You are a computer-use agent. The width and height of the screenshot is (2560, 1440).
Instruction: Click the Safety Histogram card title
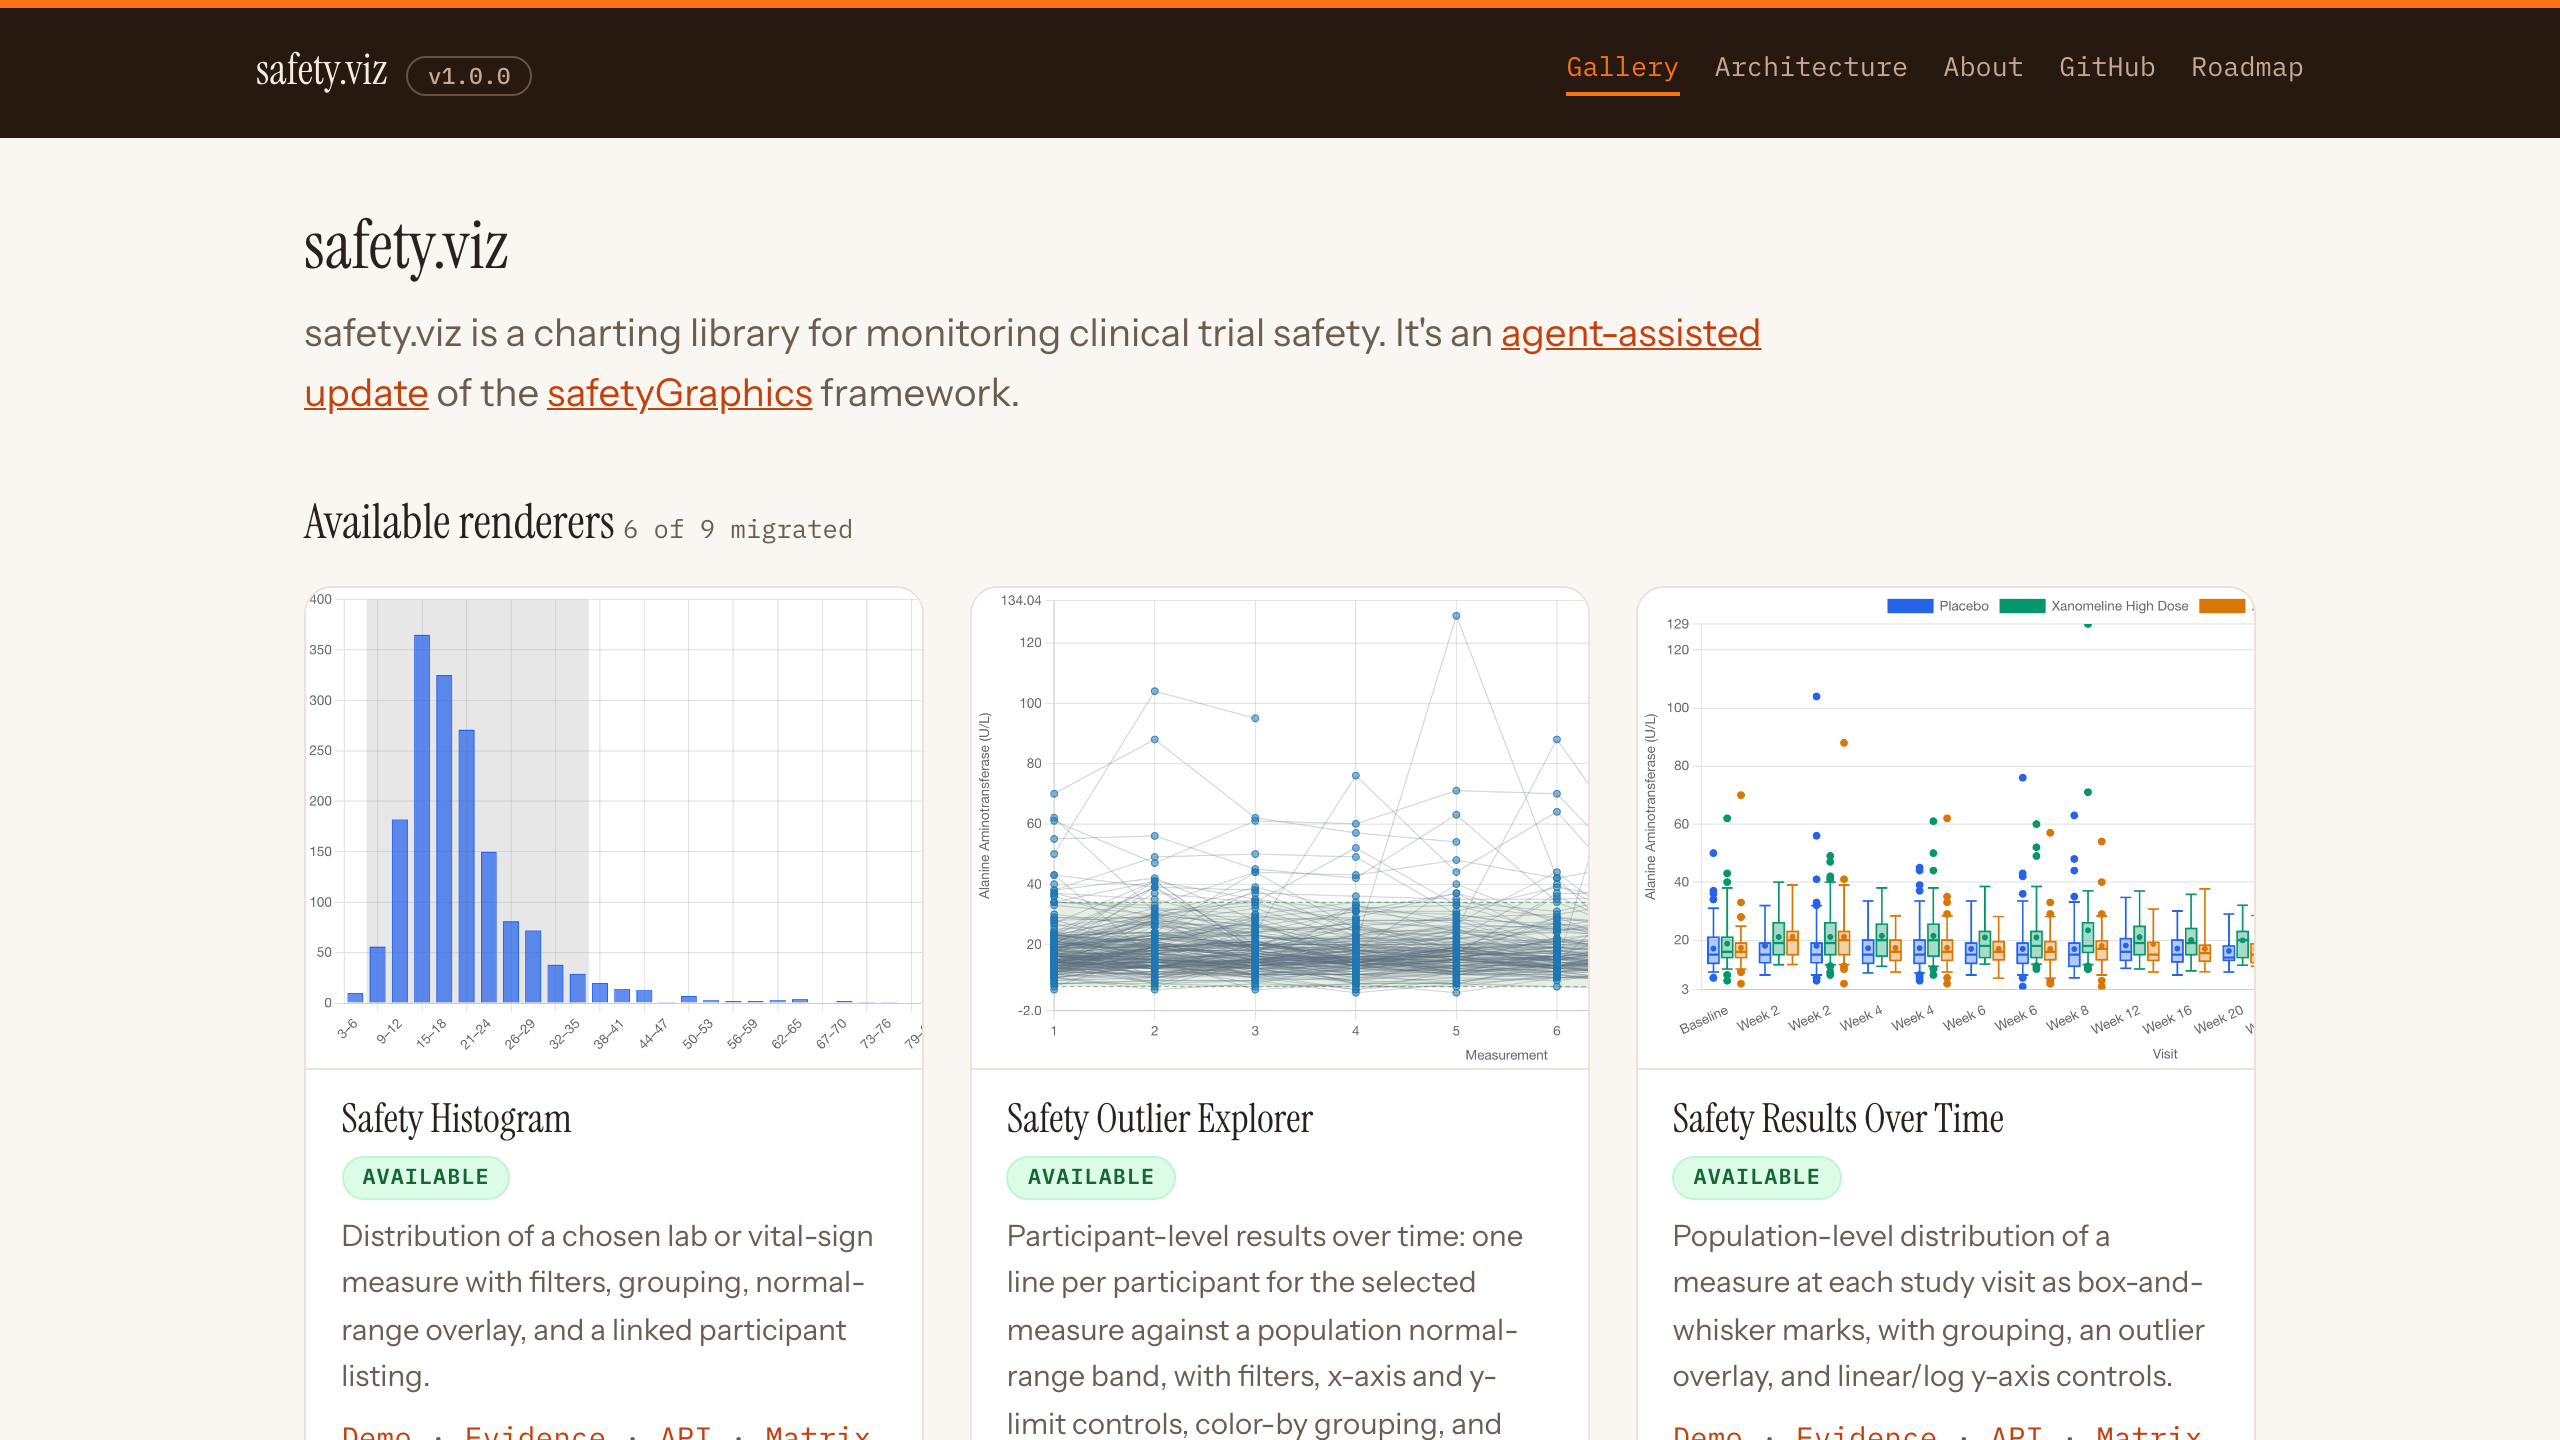[456, 1119]
